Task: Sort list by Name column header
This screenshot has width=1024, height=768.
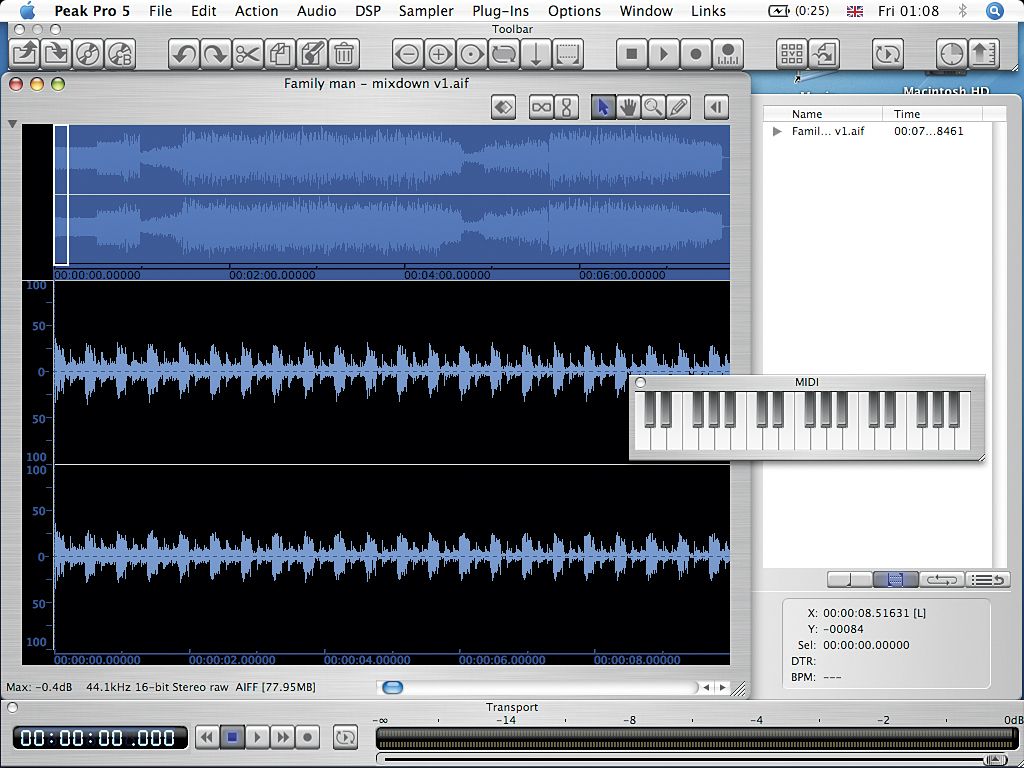Action: 823,114
